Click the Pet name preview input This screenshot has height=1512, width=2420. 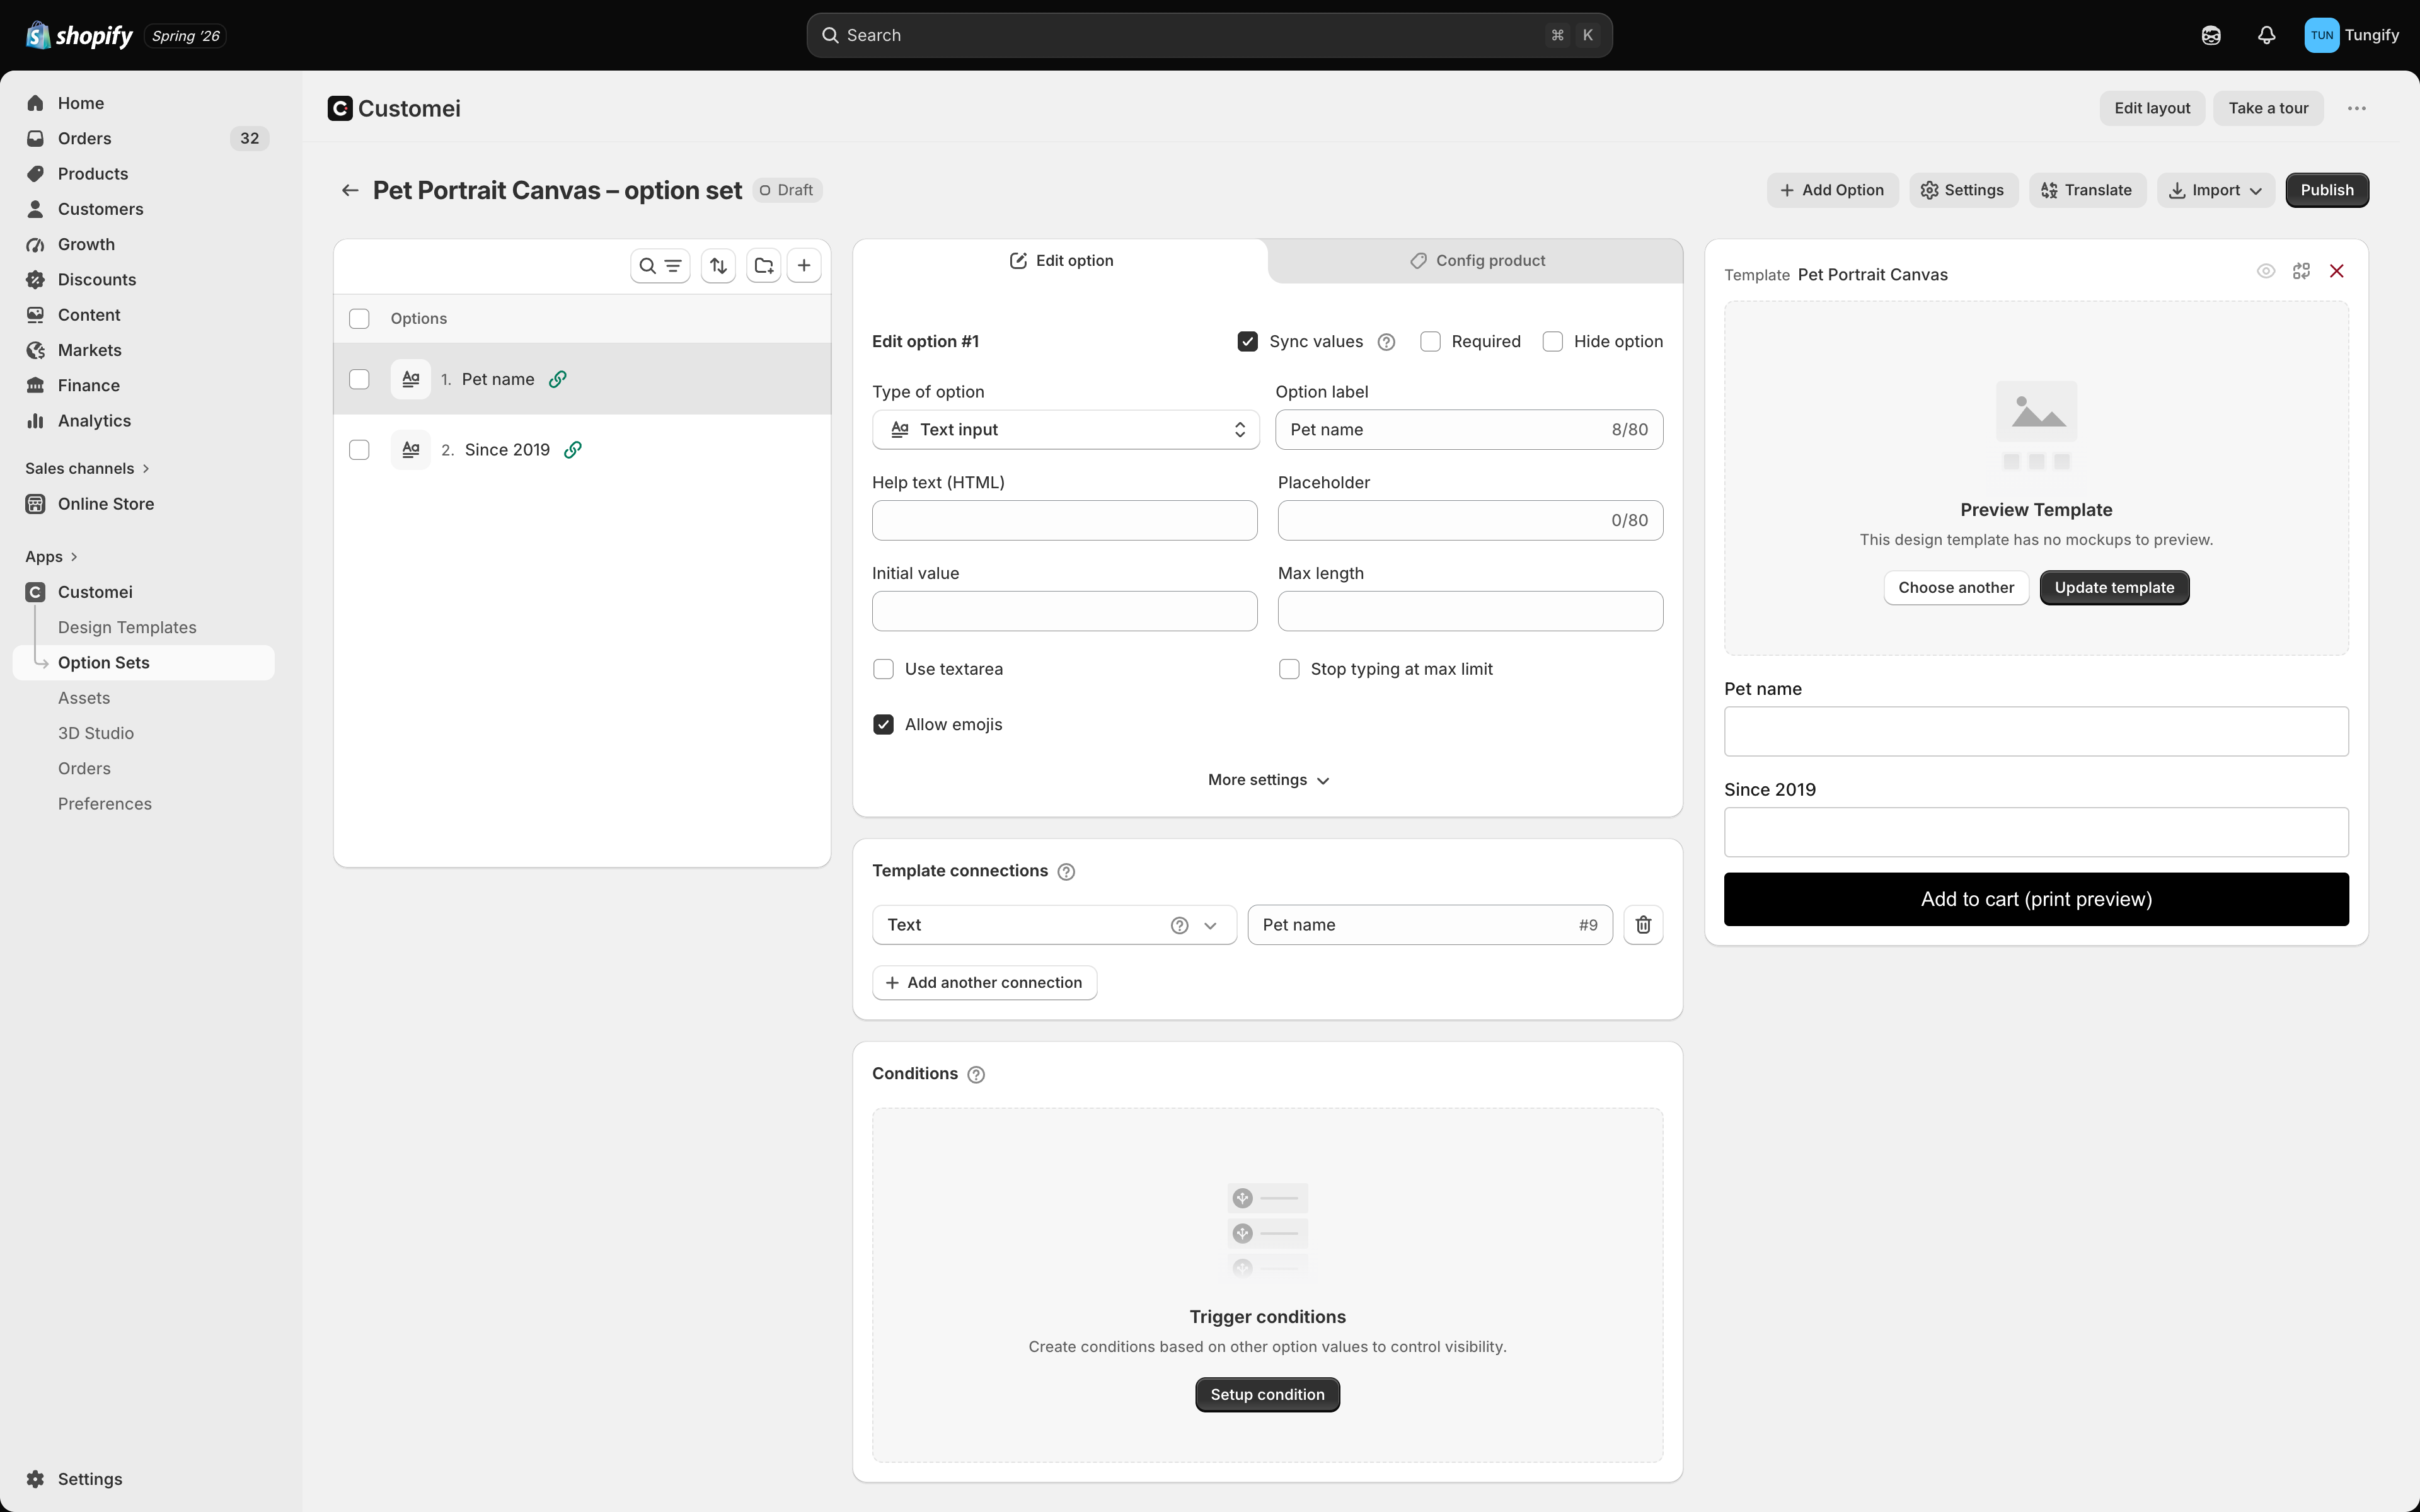tap(2036, 732)
